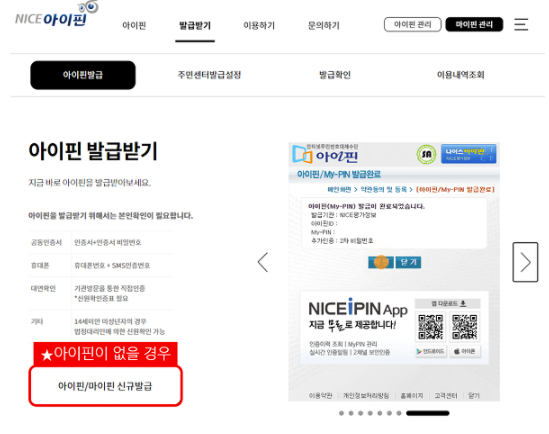Show previous carousel slide arrow
Viewport: 549px width, 434px height.
[x=263, y=262]
